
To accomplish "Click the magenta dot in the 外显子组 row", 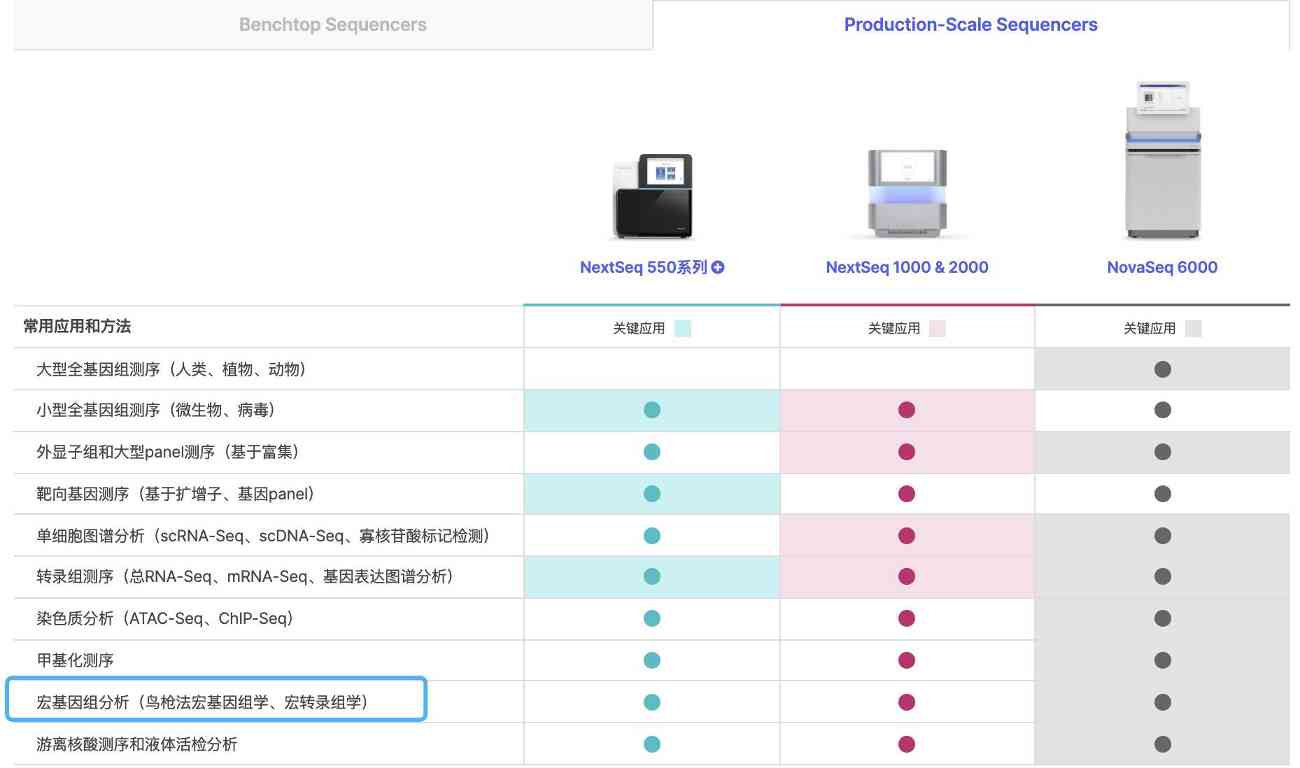I will tap(907, 452).
